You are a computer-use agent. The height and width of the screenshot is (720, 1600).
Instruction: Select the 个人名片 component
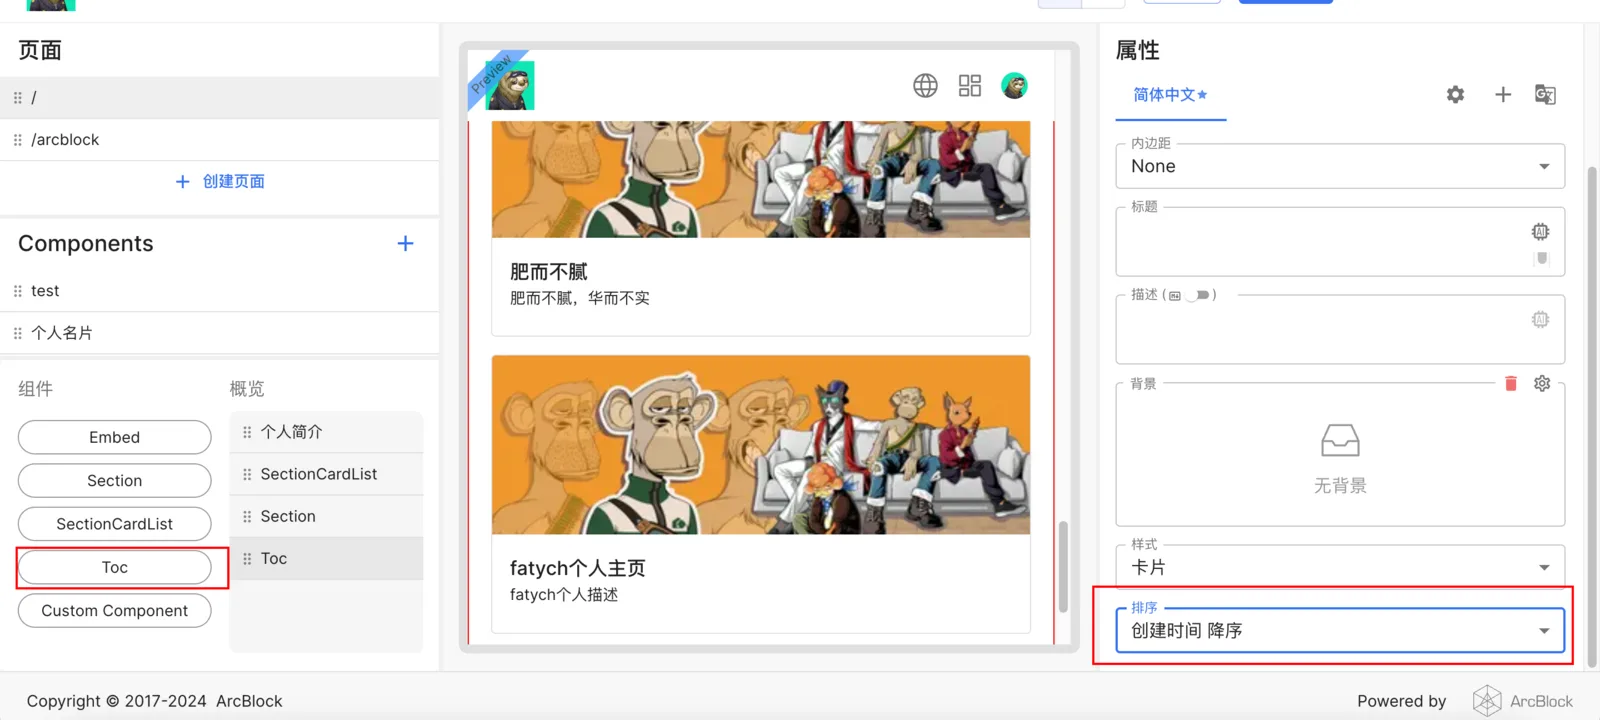[x=220, y=333]
